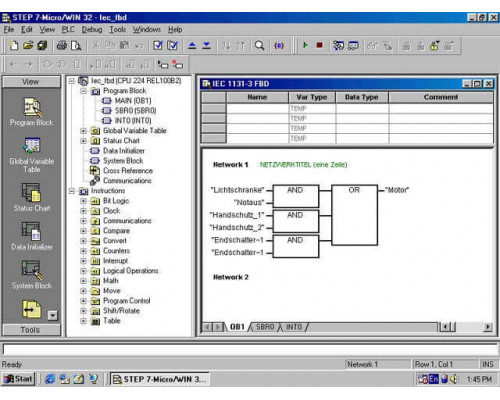This screenshot has height=400, width=500.
Task: Click the Windows Start button
Action: (x=19, y=379)
